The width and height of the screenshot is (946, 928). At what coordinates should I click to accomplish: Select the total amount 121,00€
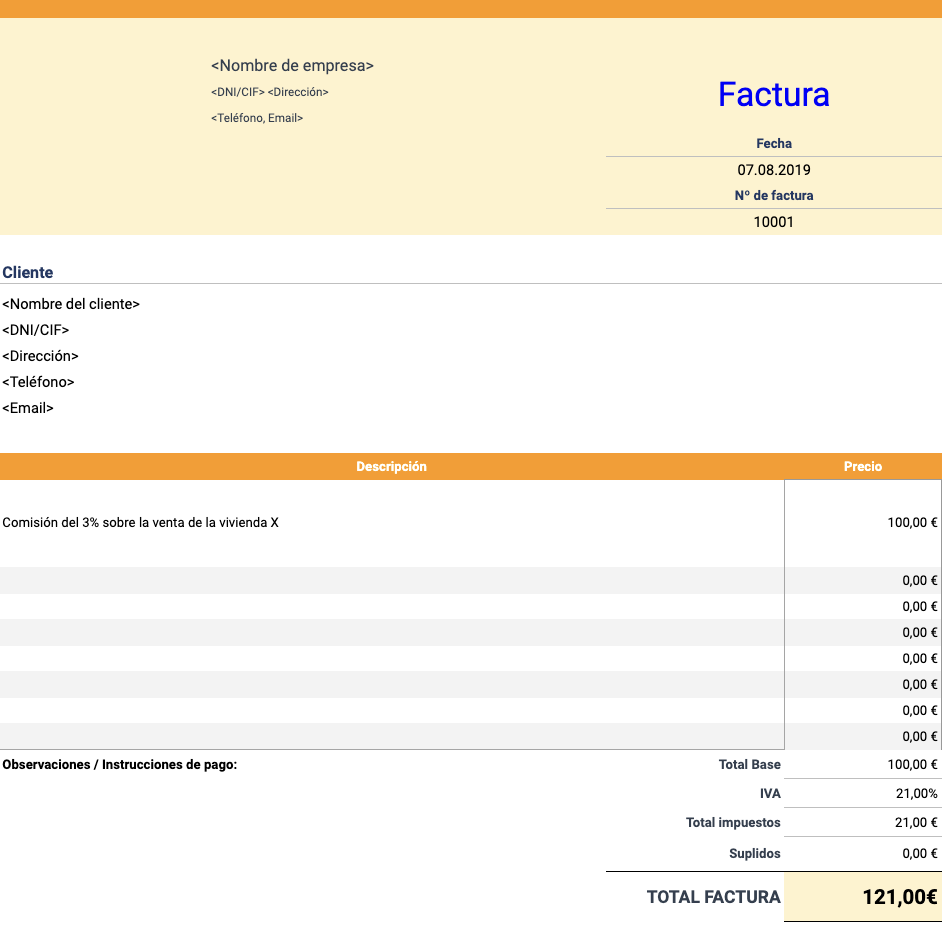[x=900, y=897]
